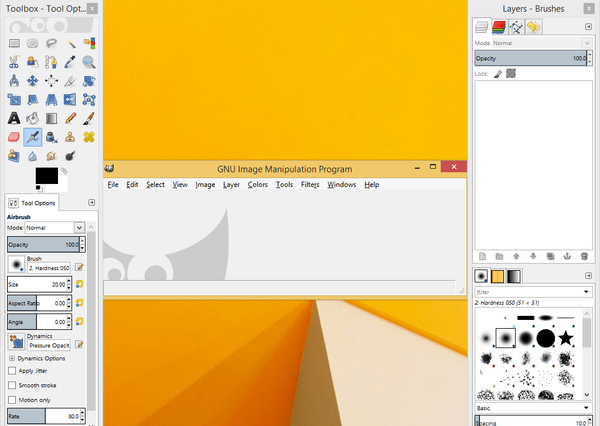Select the Select by Color tool
This screenshot has width=600, height=426.
point(89,43)
